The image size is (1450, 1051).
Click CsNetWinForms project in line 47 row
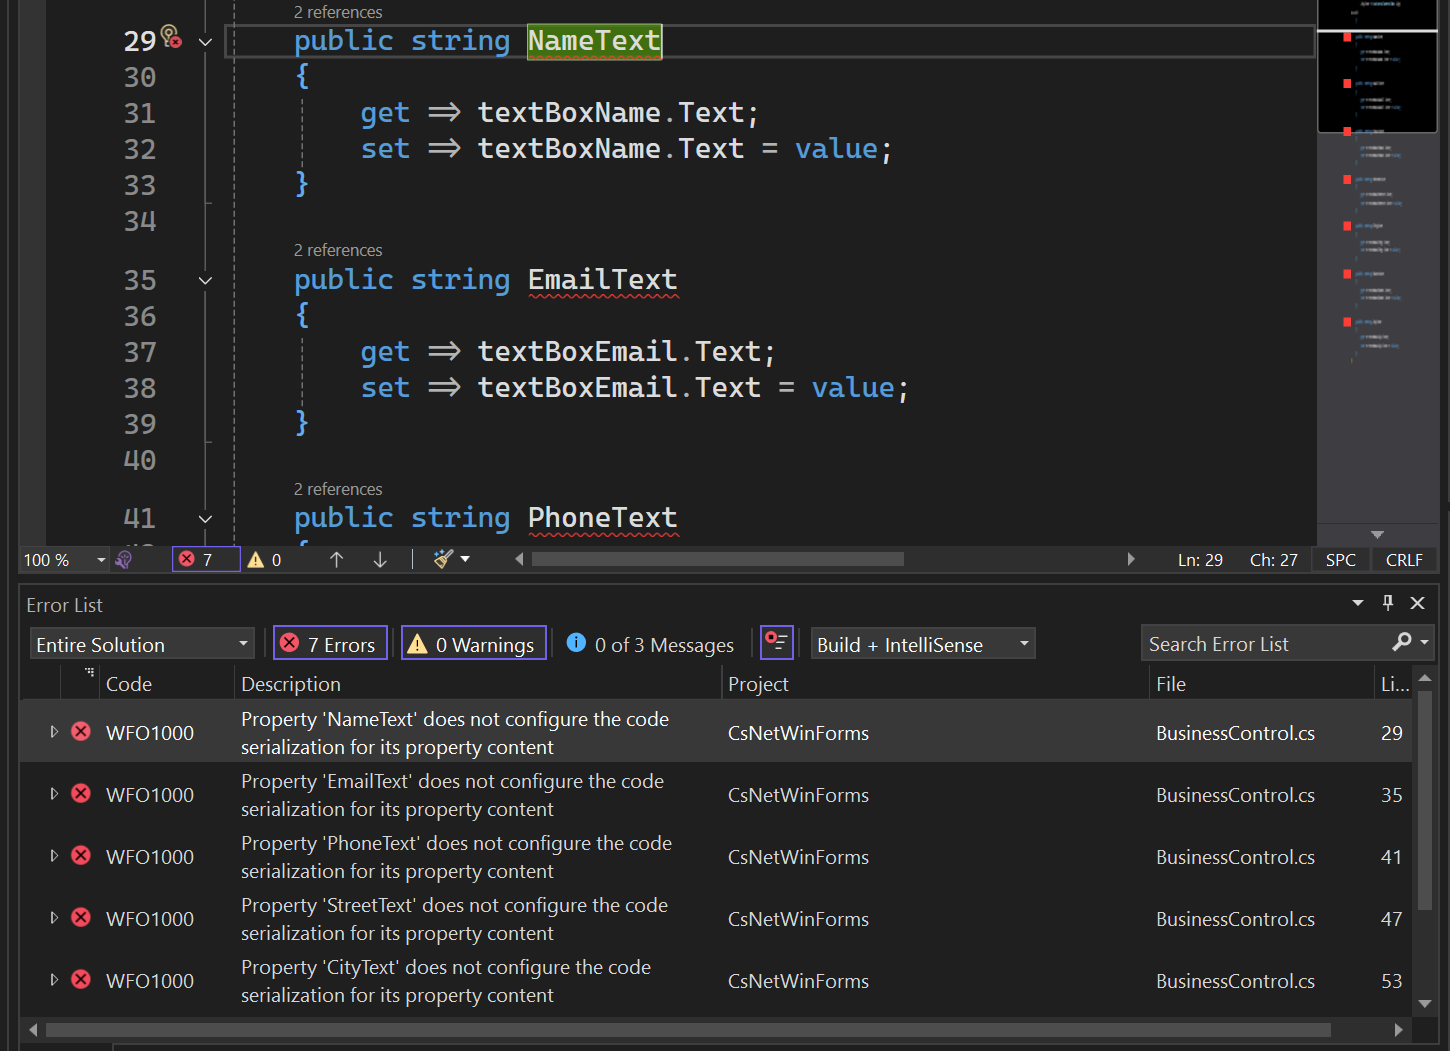pos(798,919)
